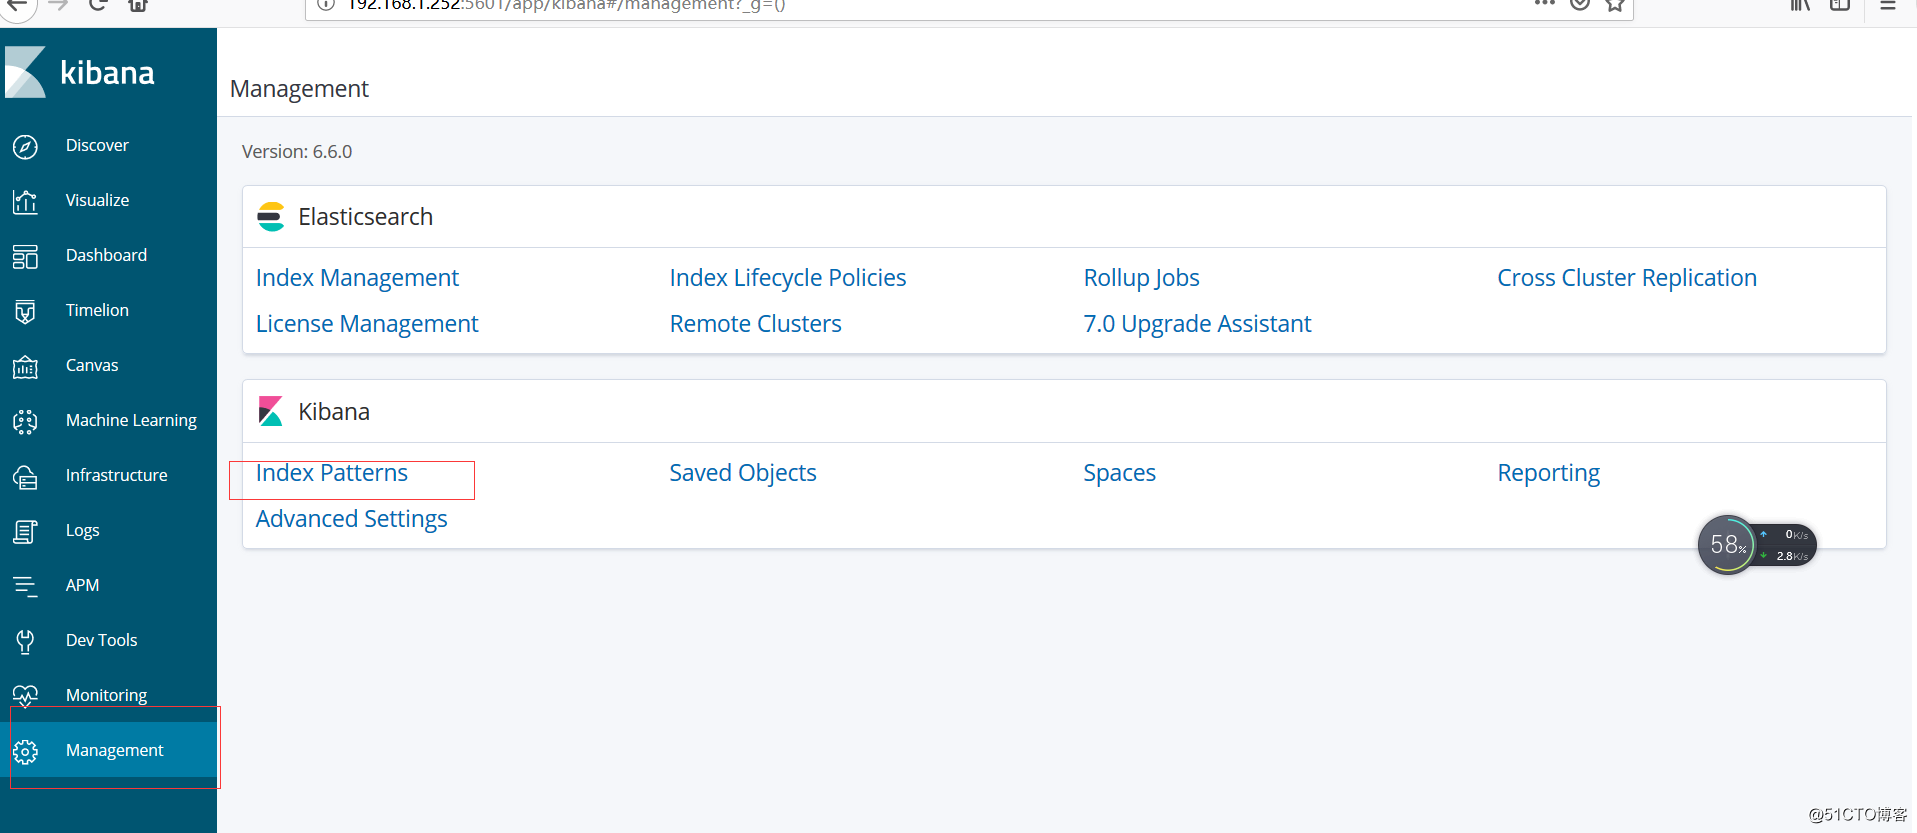
Task: Go to Rollup Jobs
Action: [x=1141, y=278]
